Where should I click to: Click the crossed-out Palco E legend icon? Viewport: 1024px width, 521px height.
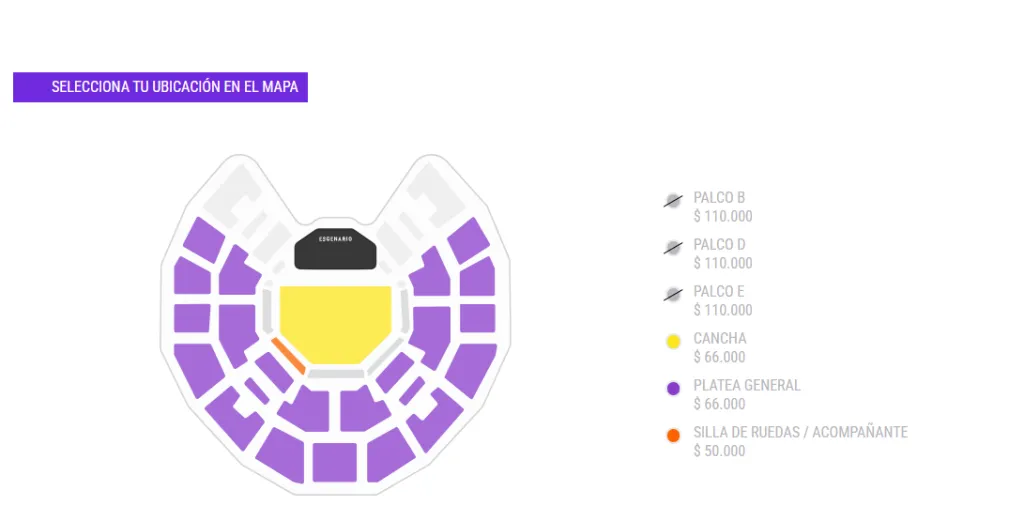click(673, 295)
